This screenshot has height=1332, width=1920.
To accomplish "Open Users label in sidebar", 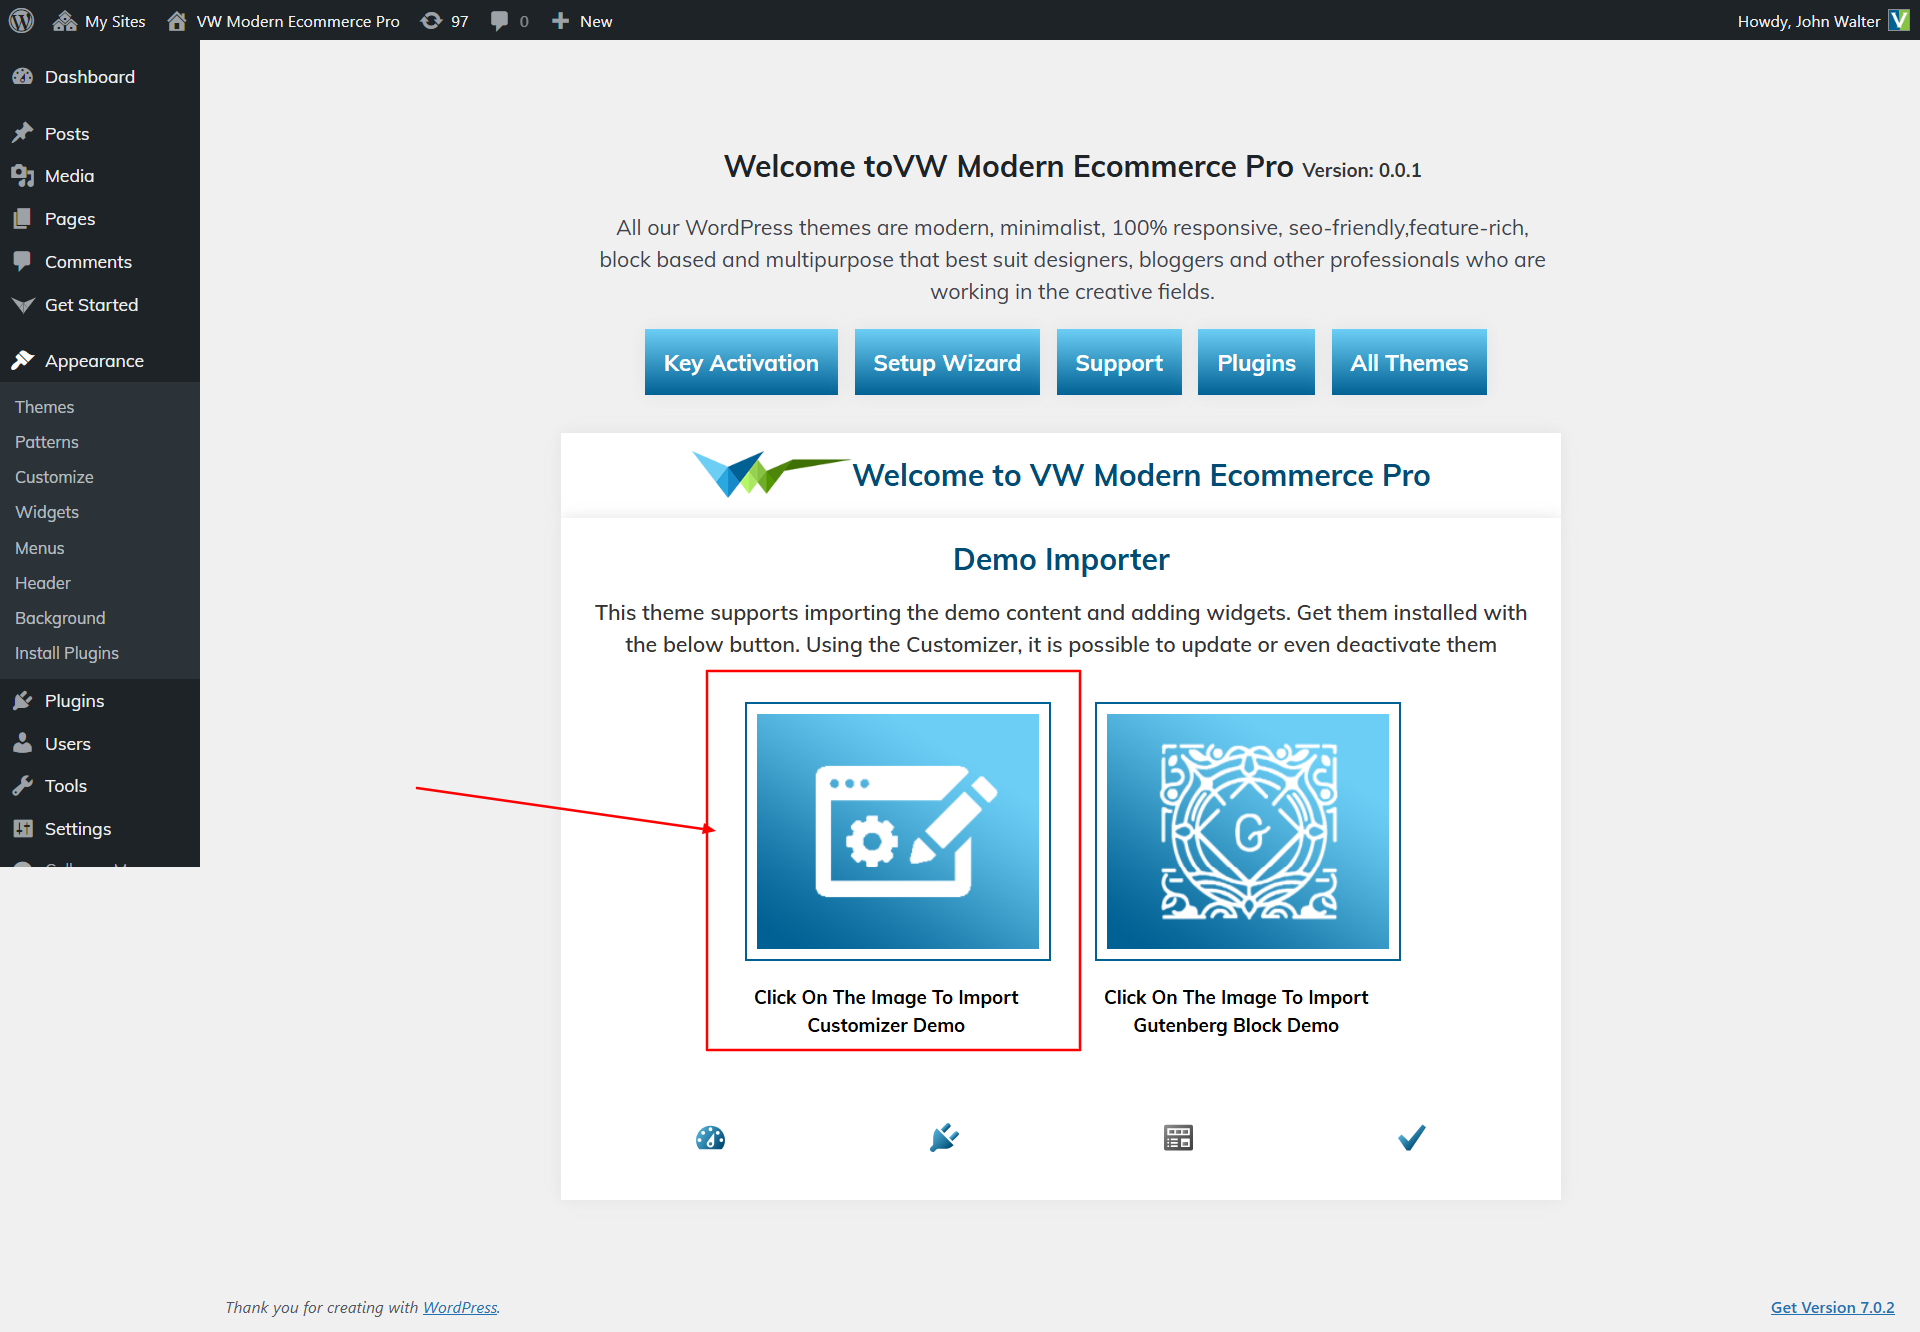I will (68, 744).
